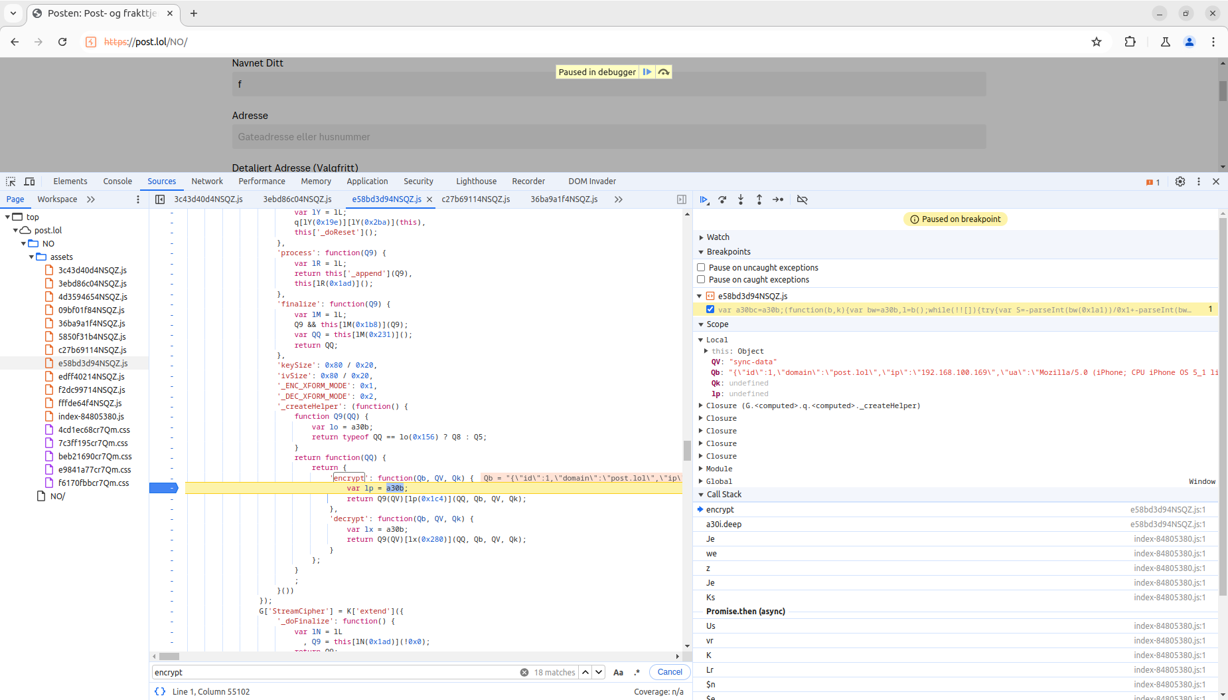The height and width of the screenshot is (700, 1228).
Task: Select the a30i.deep call stack frame
Action: pos(724,524)
